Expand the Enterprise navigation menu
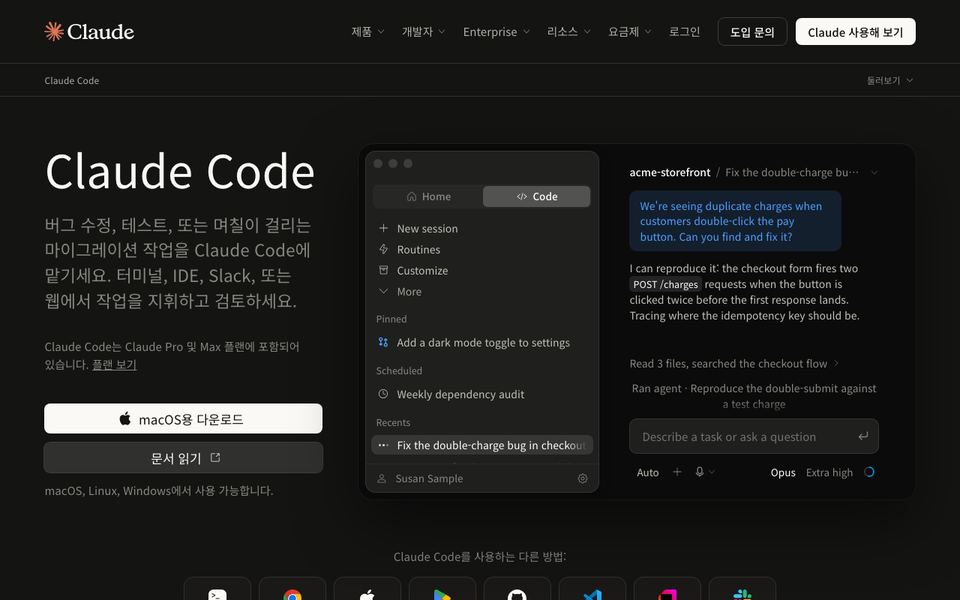This screenshot has width=960, height=600. pos(496,32)
